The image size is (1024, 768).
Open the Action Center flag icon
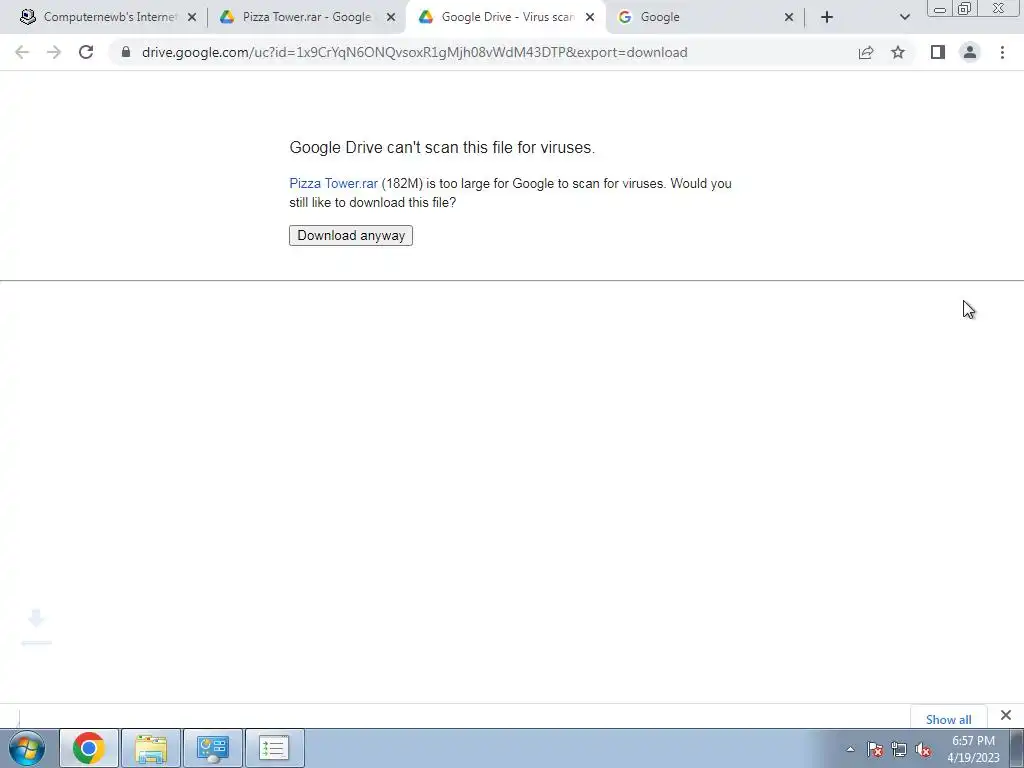875,749
